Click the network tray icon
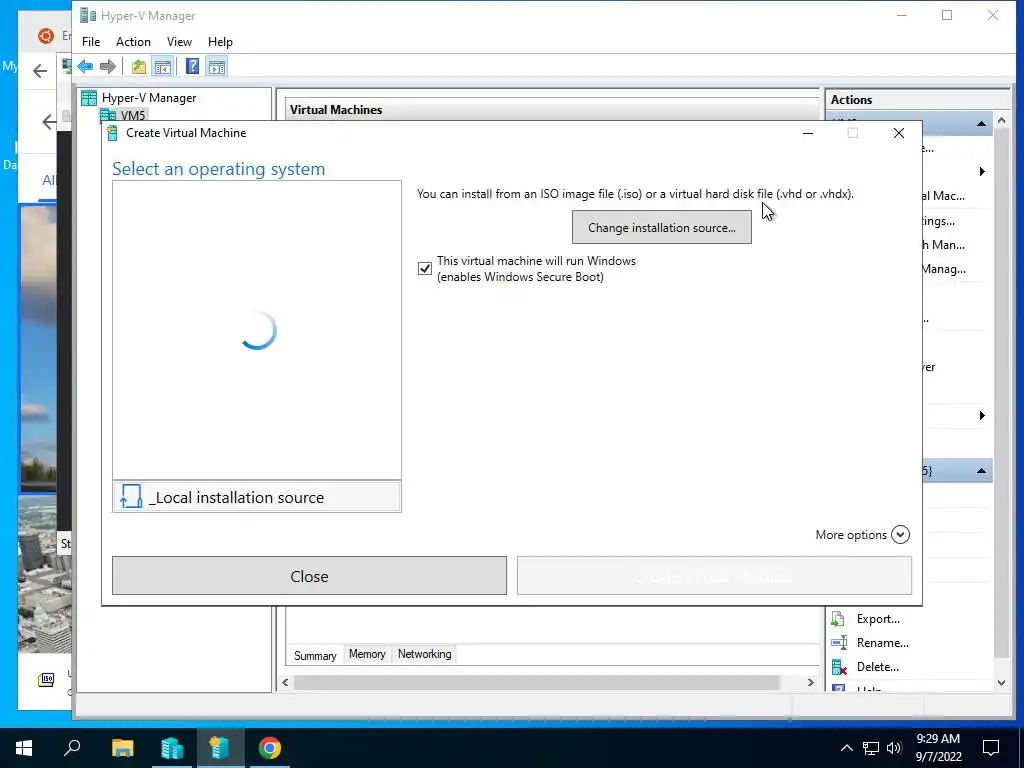The height and width of the screenshot is (768, 1024). coord(871,748)
